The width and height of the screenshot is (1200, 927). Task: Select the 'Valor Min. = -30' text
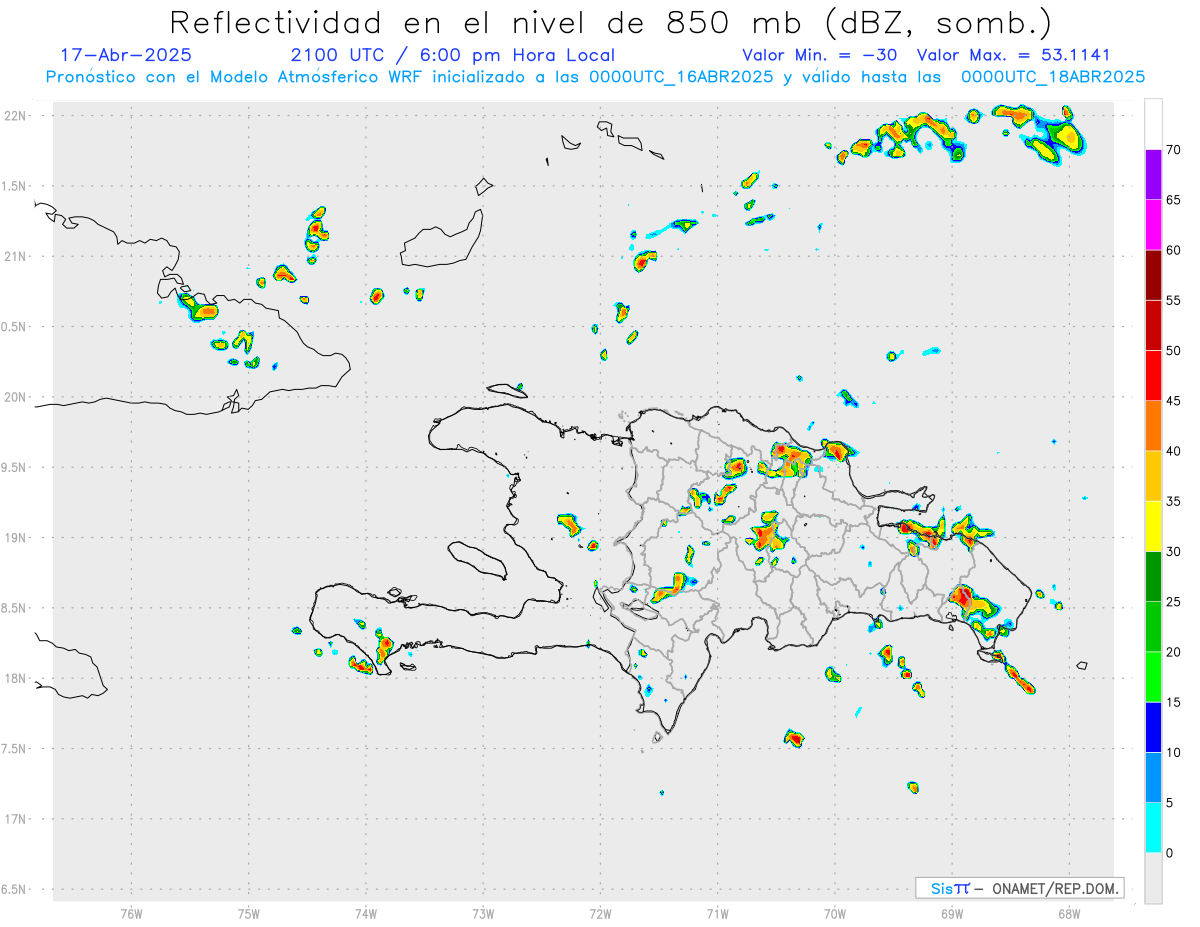tap(820, 55)
